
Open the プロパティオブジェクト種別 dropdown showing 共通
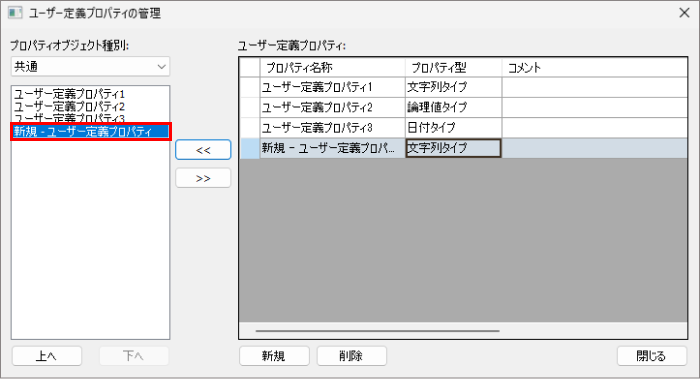[90, 67]
